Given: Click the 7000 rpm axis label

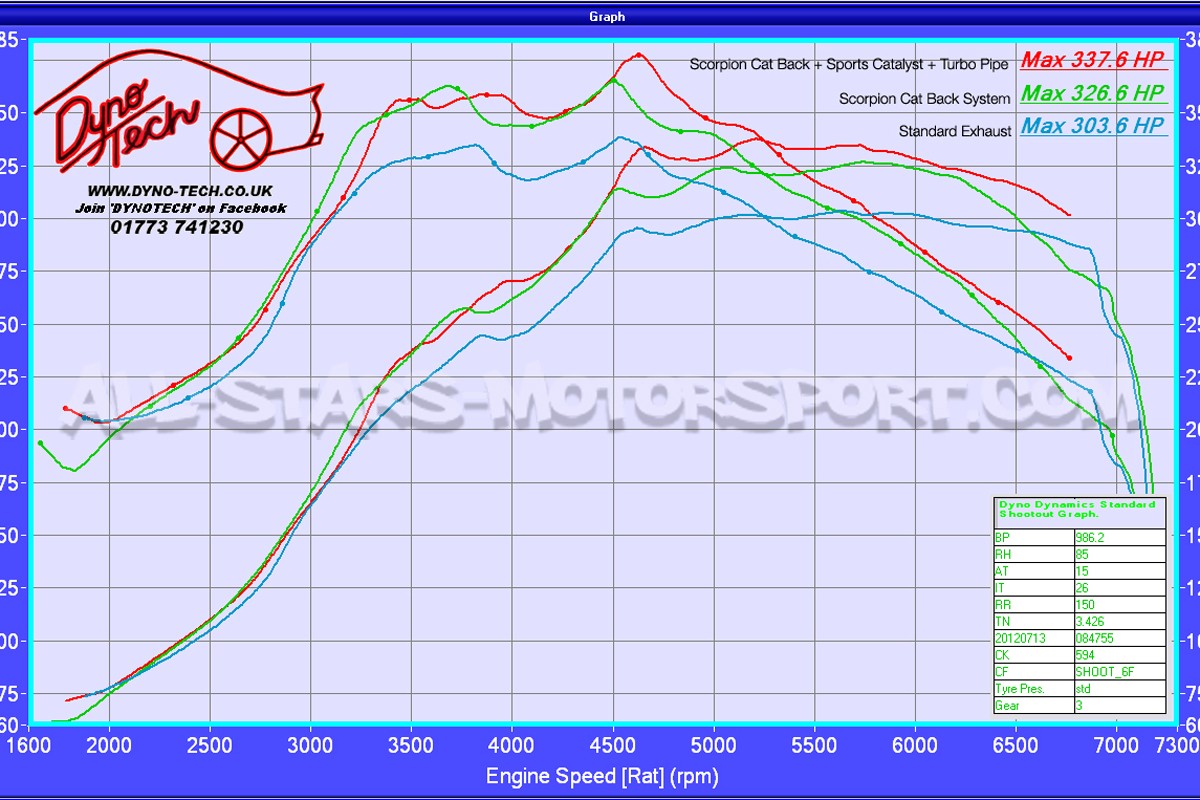Looking at the screenshot, I should 1117,745.
